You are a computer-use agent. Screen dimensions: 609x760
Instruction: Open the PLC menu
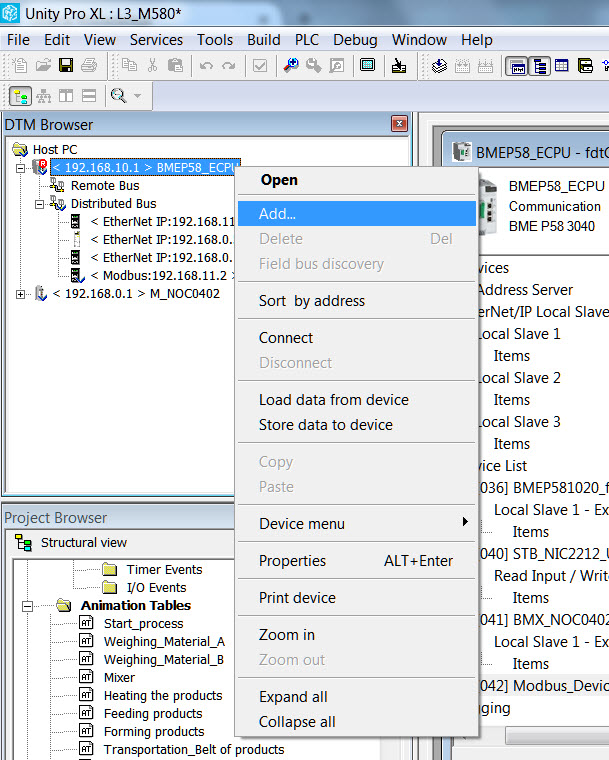(x=307, y=40)
